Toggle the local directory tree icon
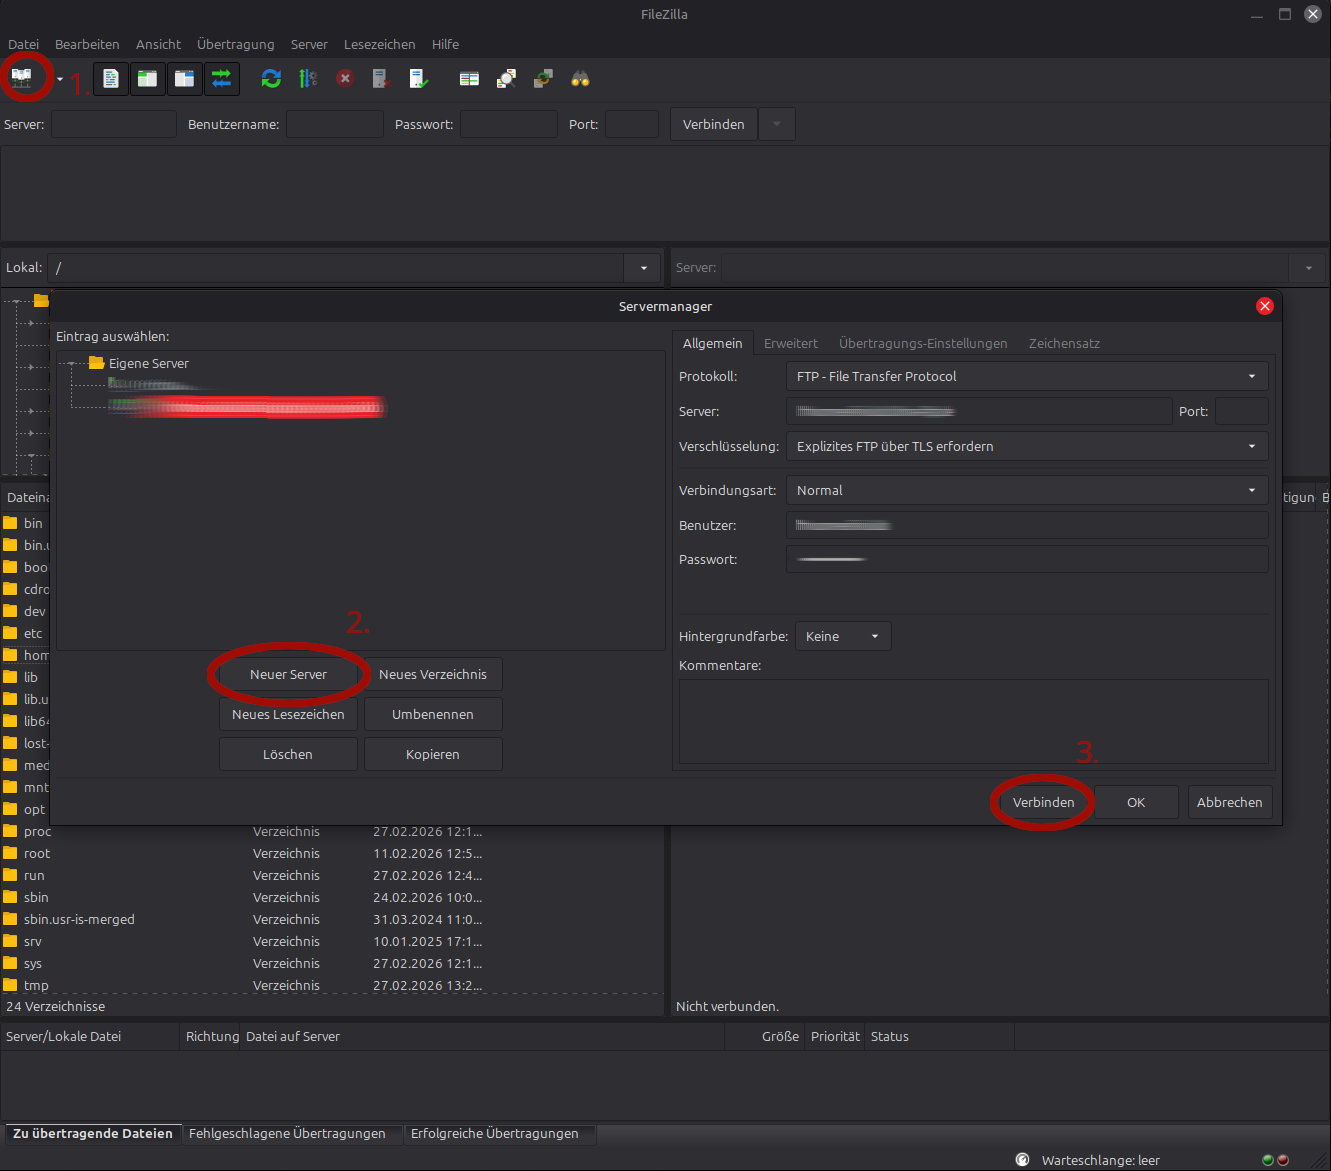Image resolution: width=1331 pixels, height=1171 pixels. tap(148, 79)
